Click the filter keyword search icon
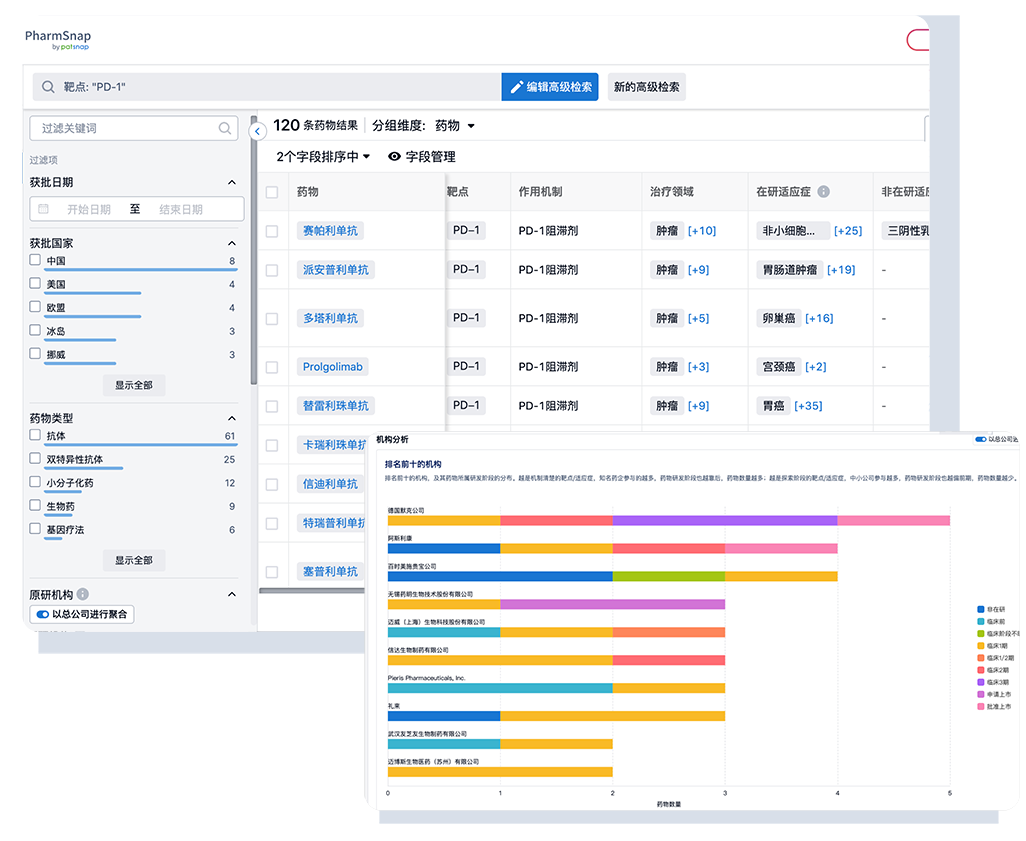The image size is (1026, 841). coord(225,128)
